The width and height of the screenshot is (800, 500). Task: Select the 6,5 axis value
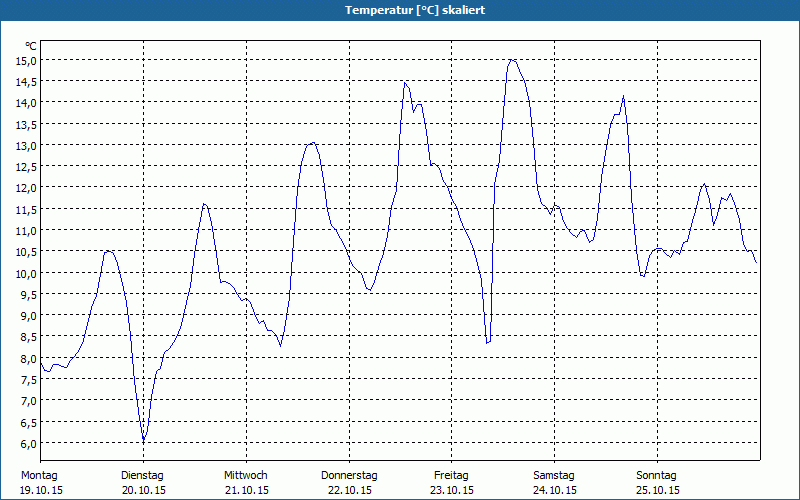pos(29,422)
